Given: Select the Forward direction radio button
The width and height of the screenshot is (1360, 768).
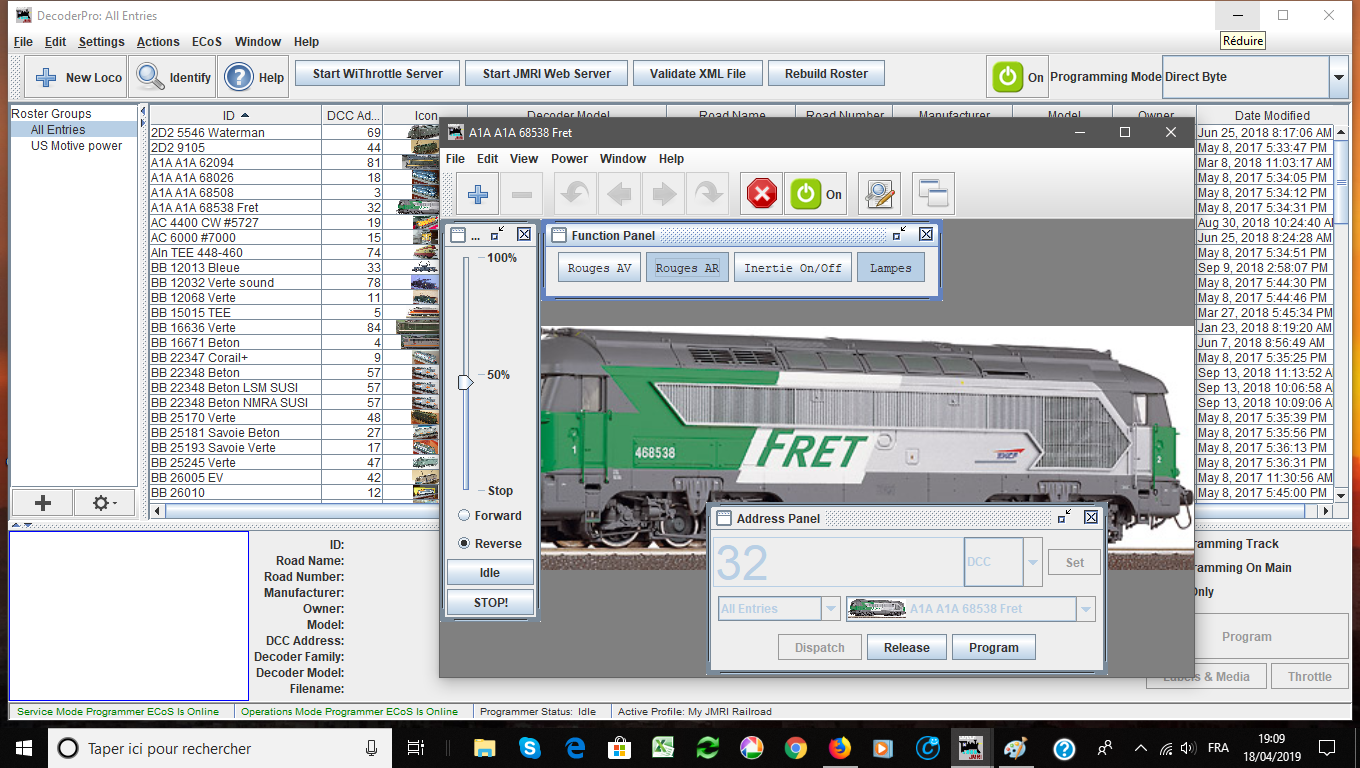Looking at the screenshot, I should click(490, 516).
